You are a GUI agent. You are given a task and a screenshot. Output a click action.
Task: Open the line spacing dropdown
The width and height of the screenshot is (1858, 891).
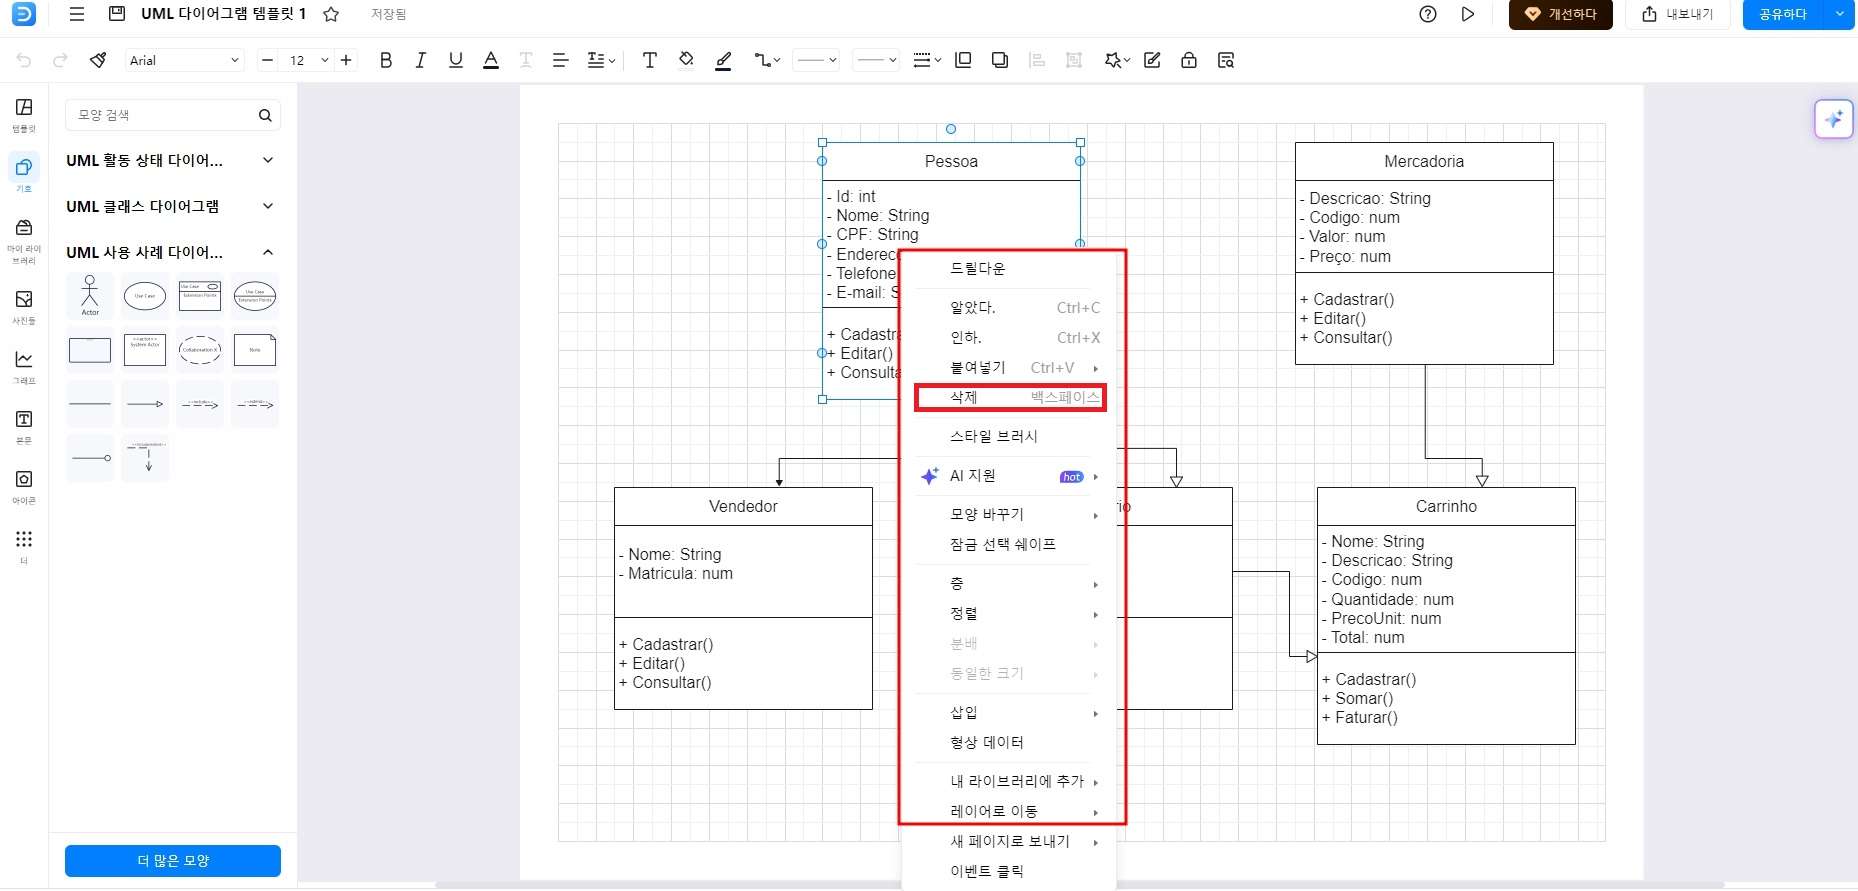[x=600, y=60]
